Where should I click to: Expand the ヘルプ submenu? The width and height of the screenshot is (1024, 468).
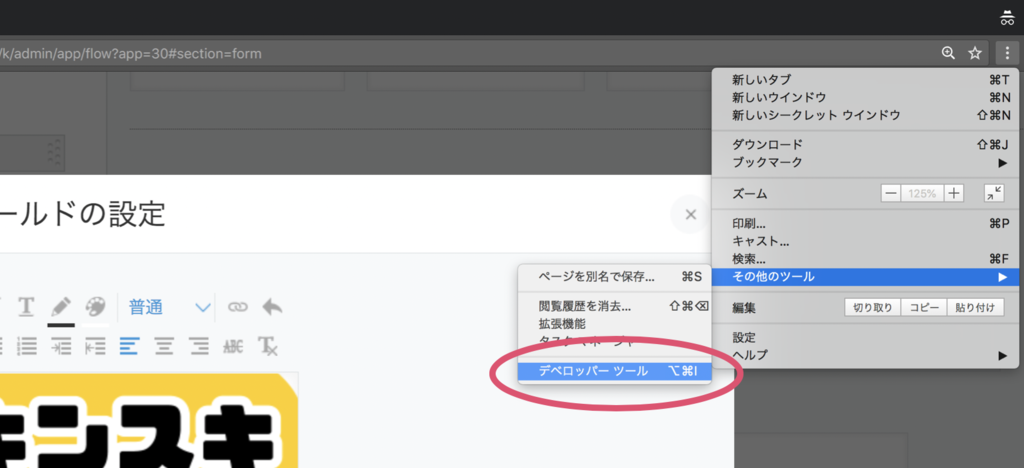(865, 355)
